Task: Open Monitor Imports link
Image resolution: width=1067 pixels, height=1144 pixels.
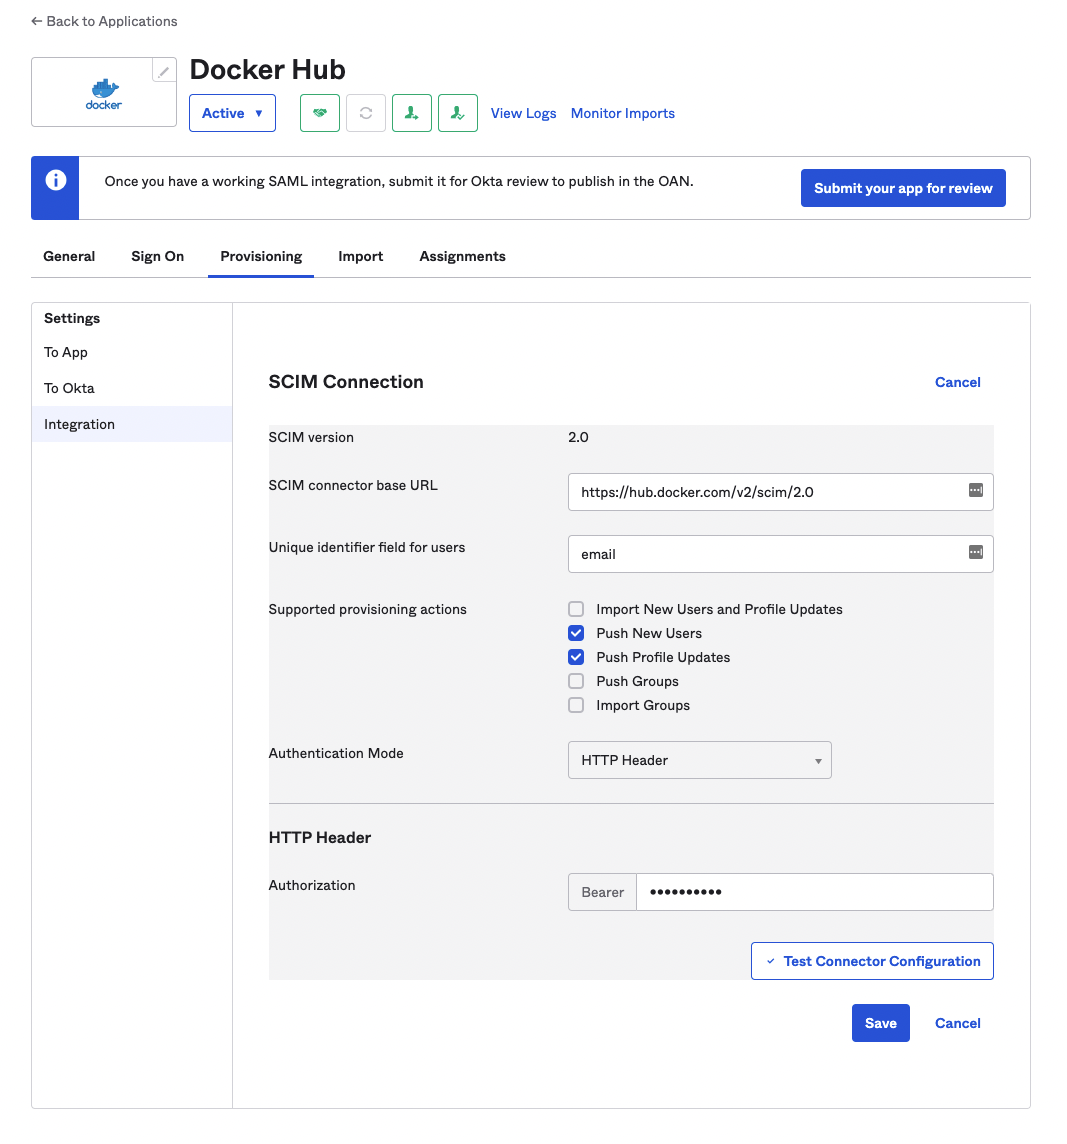Action: tap(623, 113)
